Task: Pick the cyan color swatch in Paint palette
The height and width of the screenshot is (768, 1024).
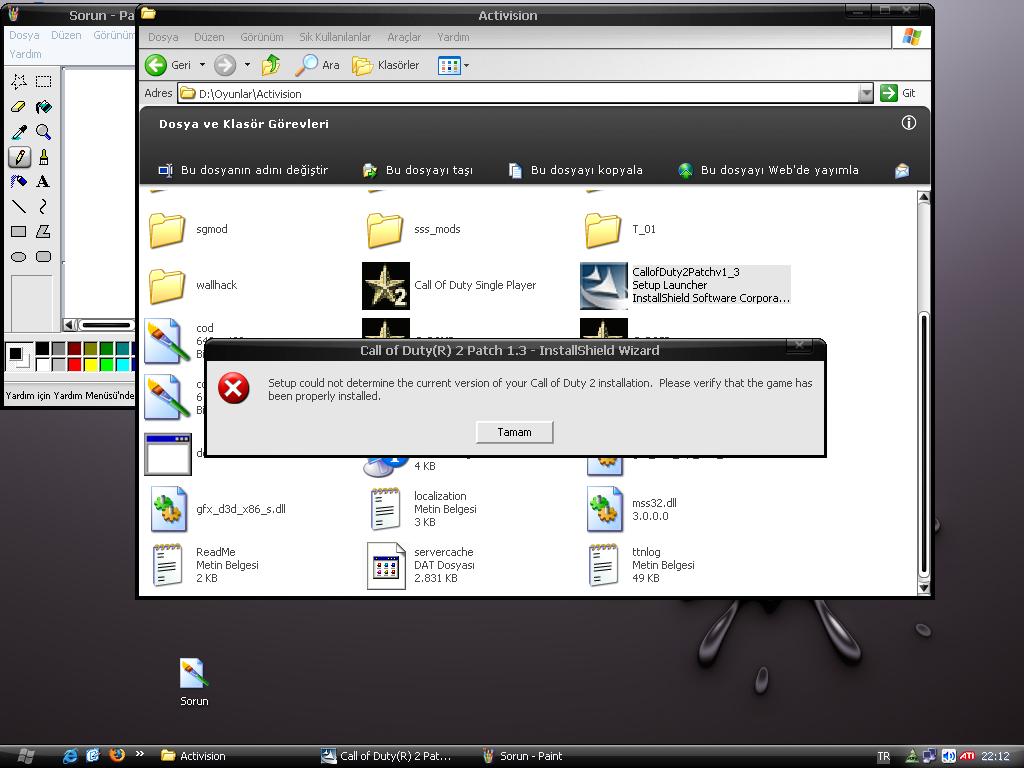Action: (122, 364)
